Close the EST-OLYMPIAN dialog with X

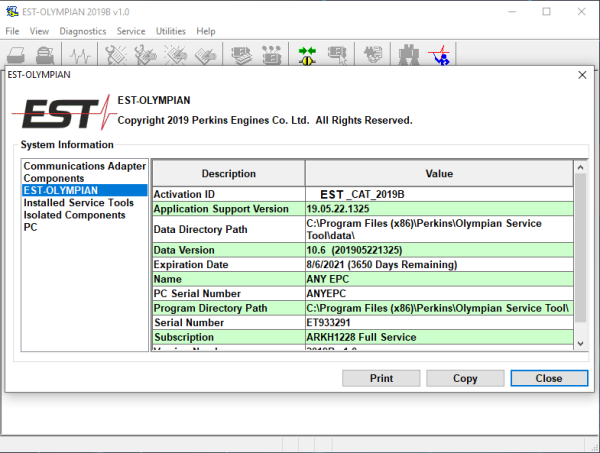coord(582,75)
